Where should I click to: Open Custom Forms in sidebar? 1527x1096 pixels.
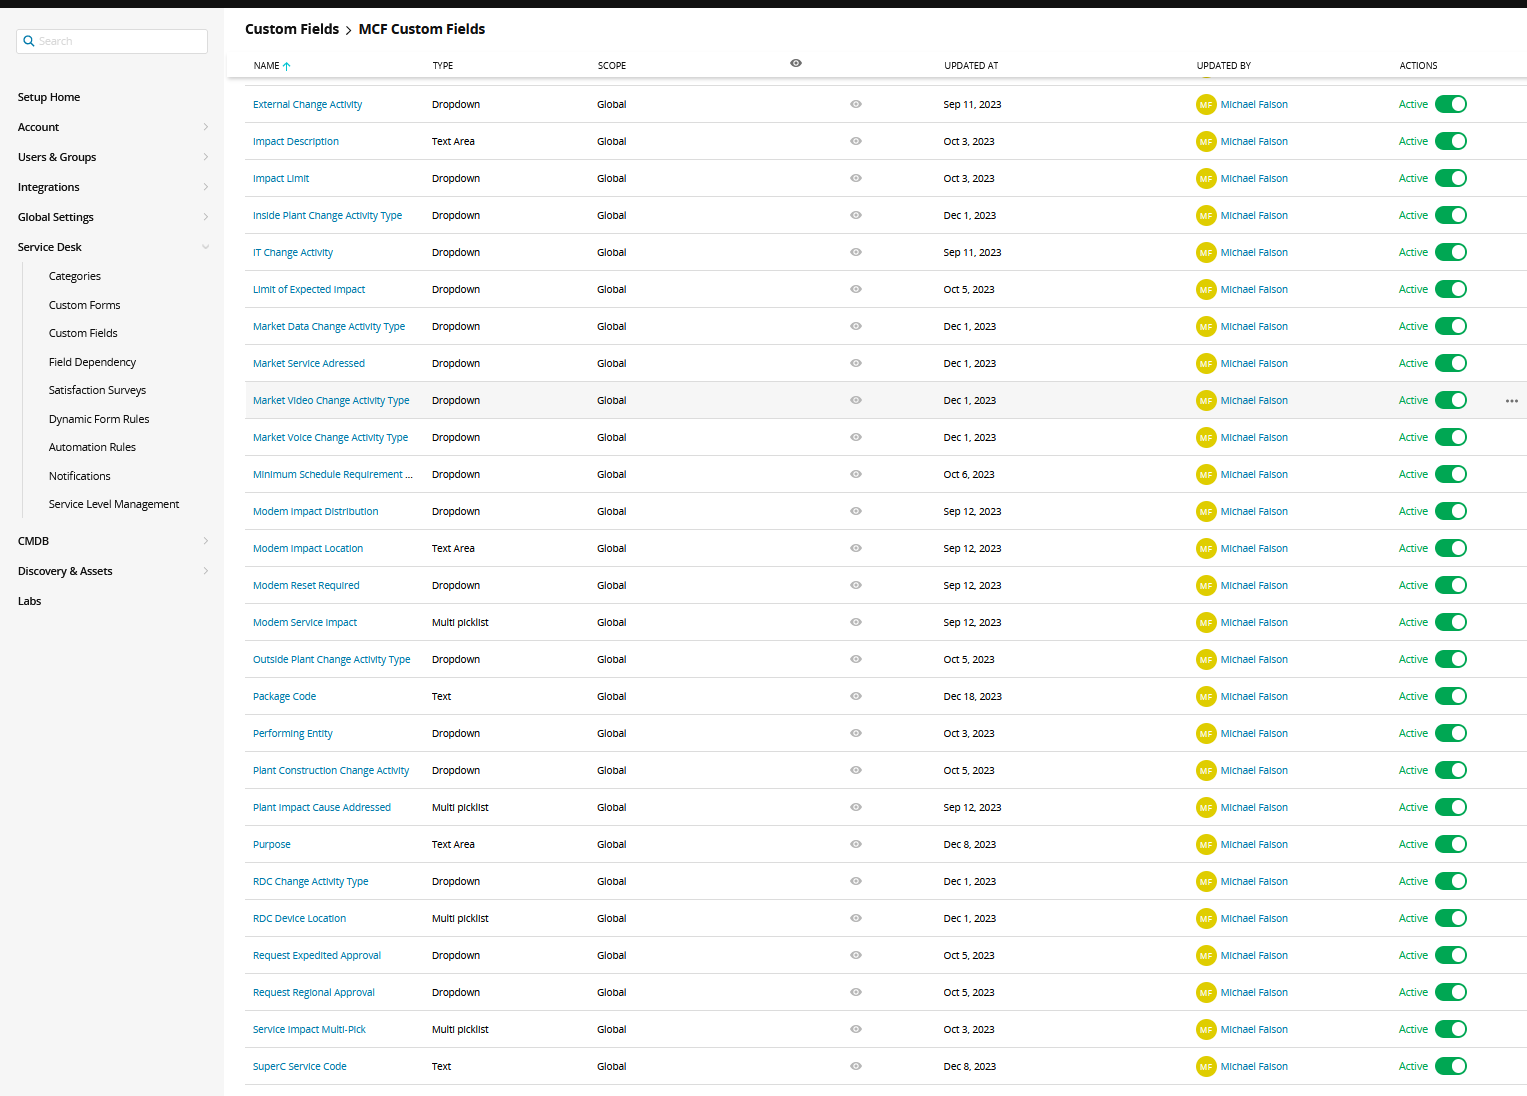(85, 305)
